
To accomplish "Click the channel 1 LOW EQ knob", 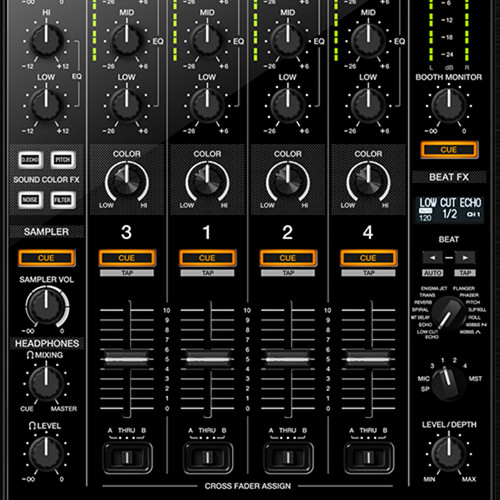I will tap(207, 105).
